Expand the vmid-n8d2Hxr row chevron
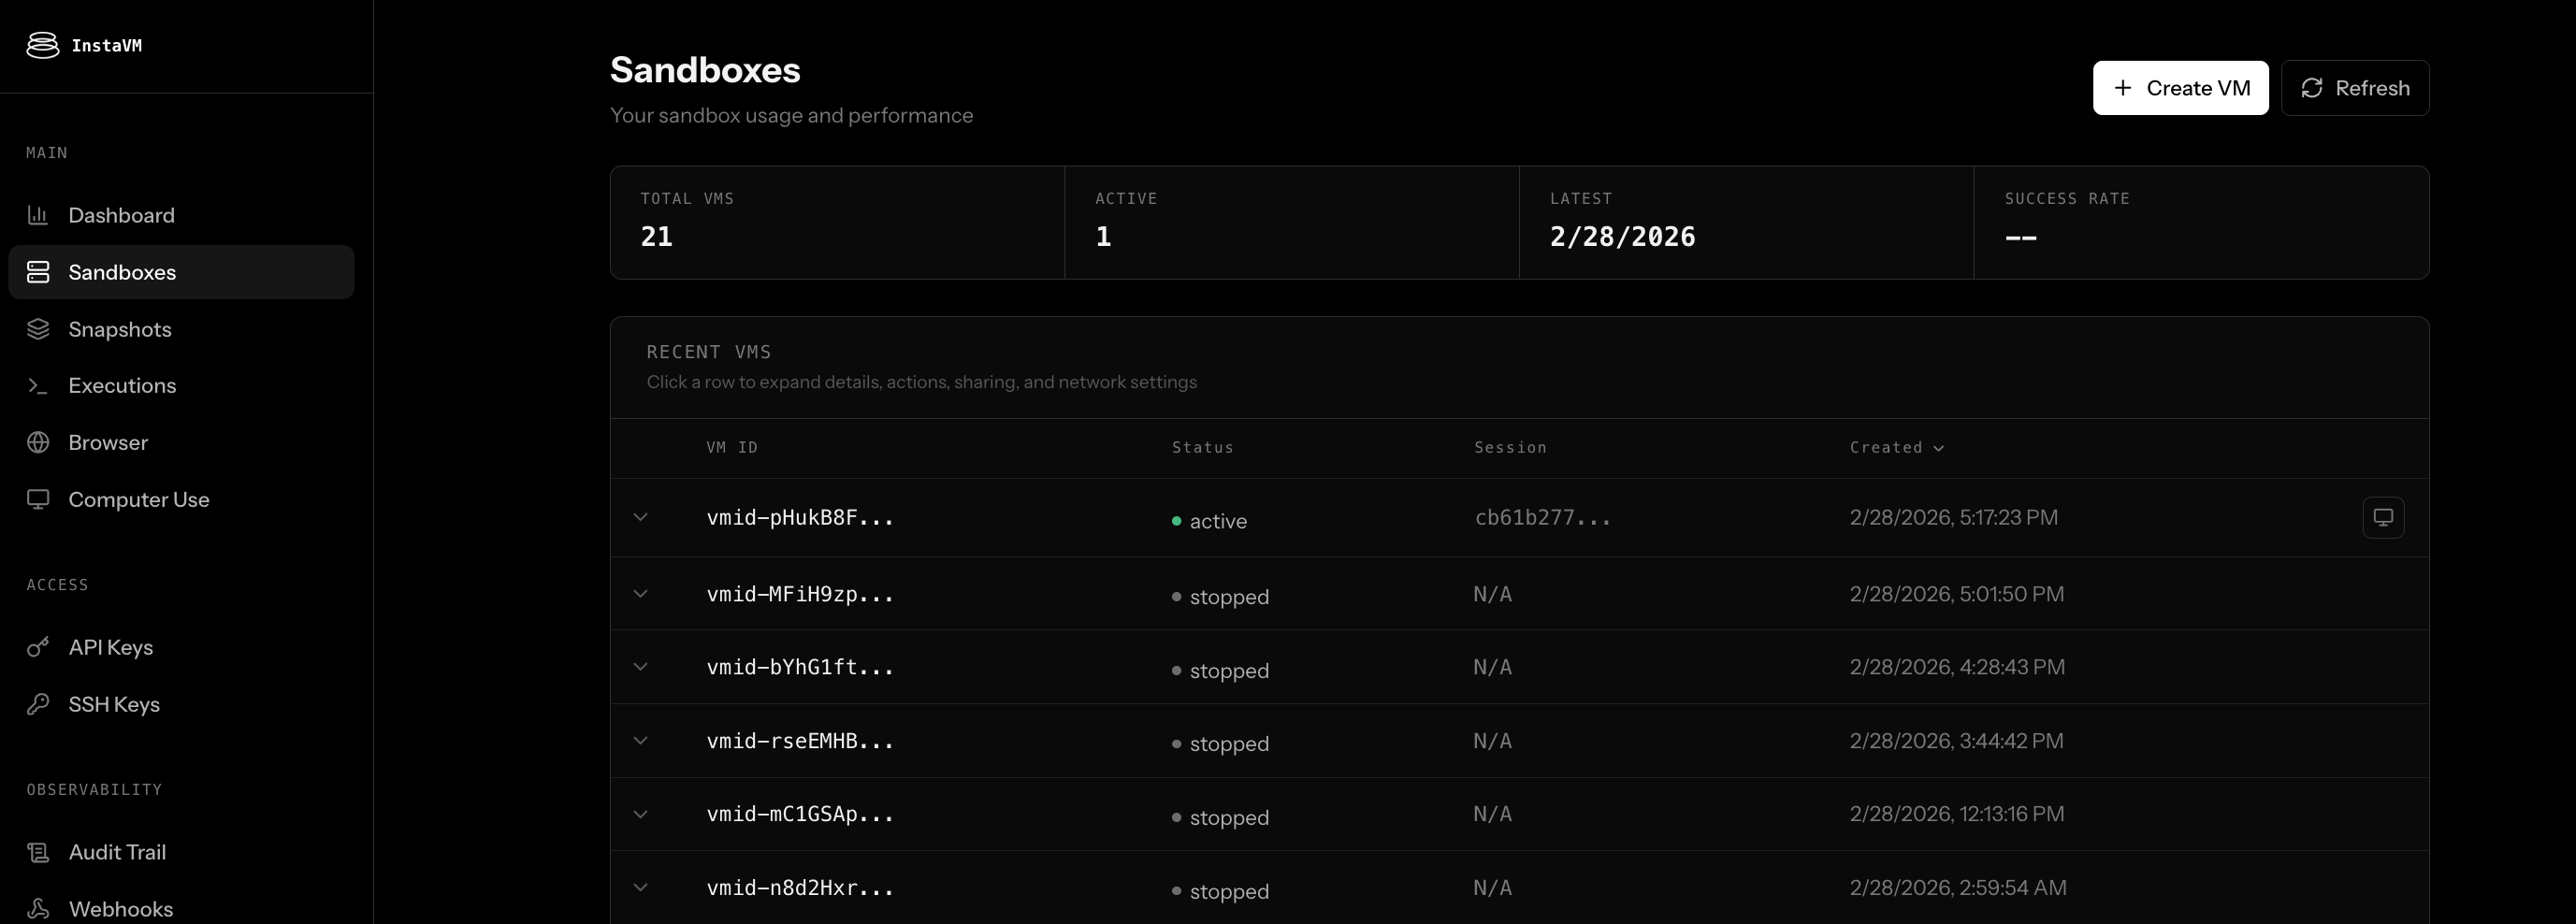The width and height of the screenshot is (2576, 924). coord(641,888)
